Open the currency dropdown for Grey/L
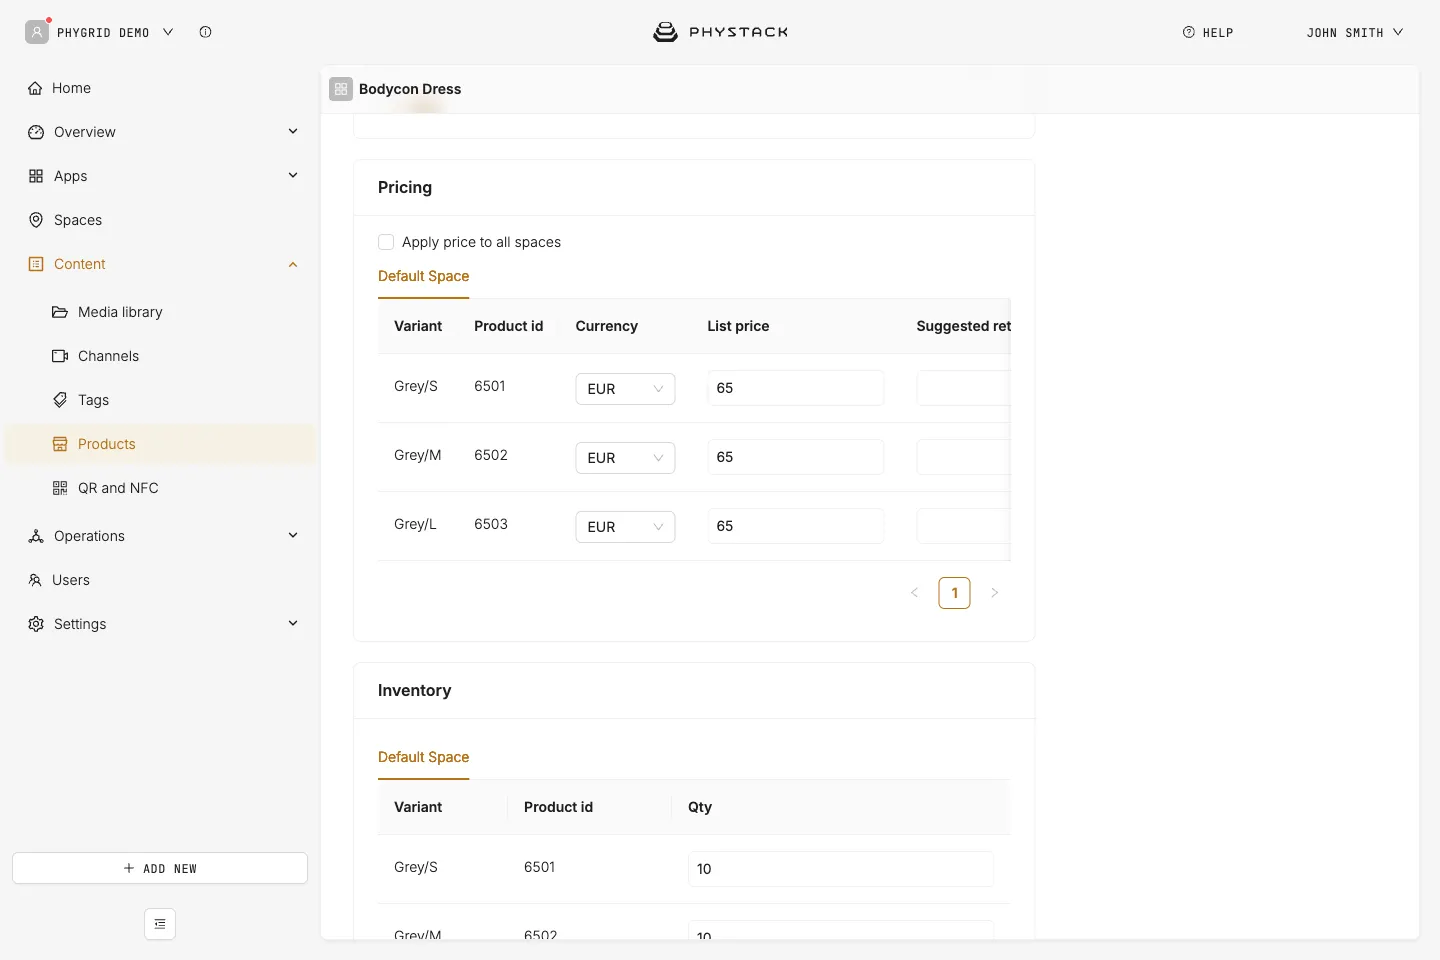The width and height of the screenshot is (1440, 960). point(625,527)
